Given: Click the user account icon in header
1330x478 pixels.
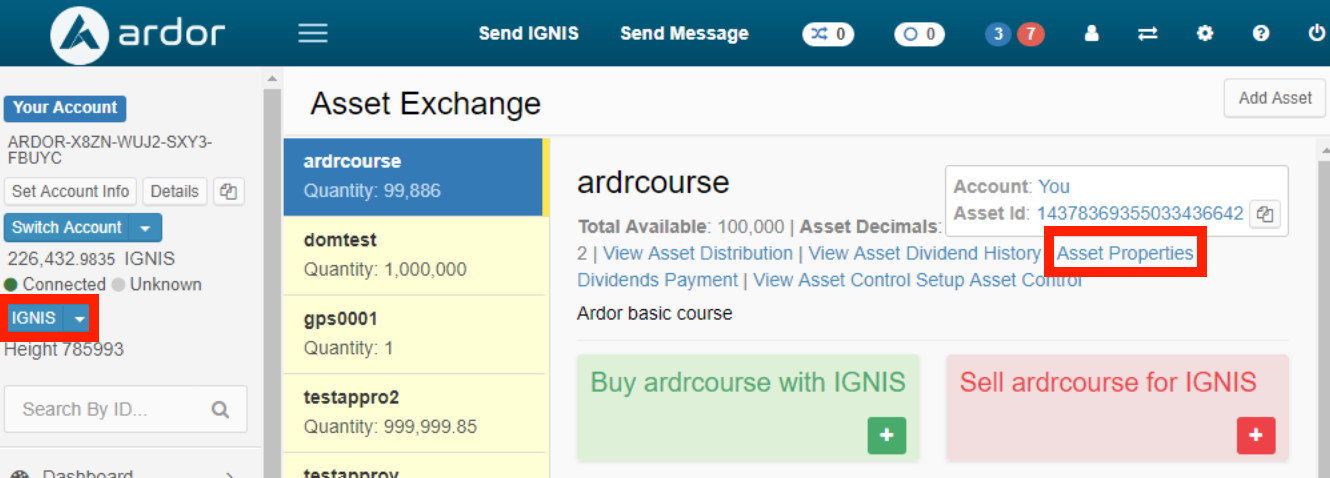Looking at the screenshot, I should (x=1092, y=34).
